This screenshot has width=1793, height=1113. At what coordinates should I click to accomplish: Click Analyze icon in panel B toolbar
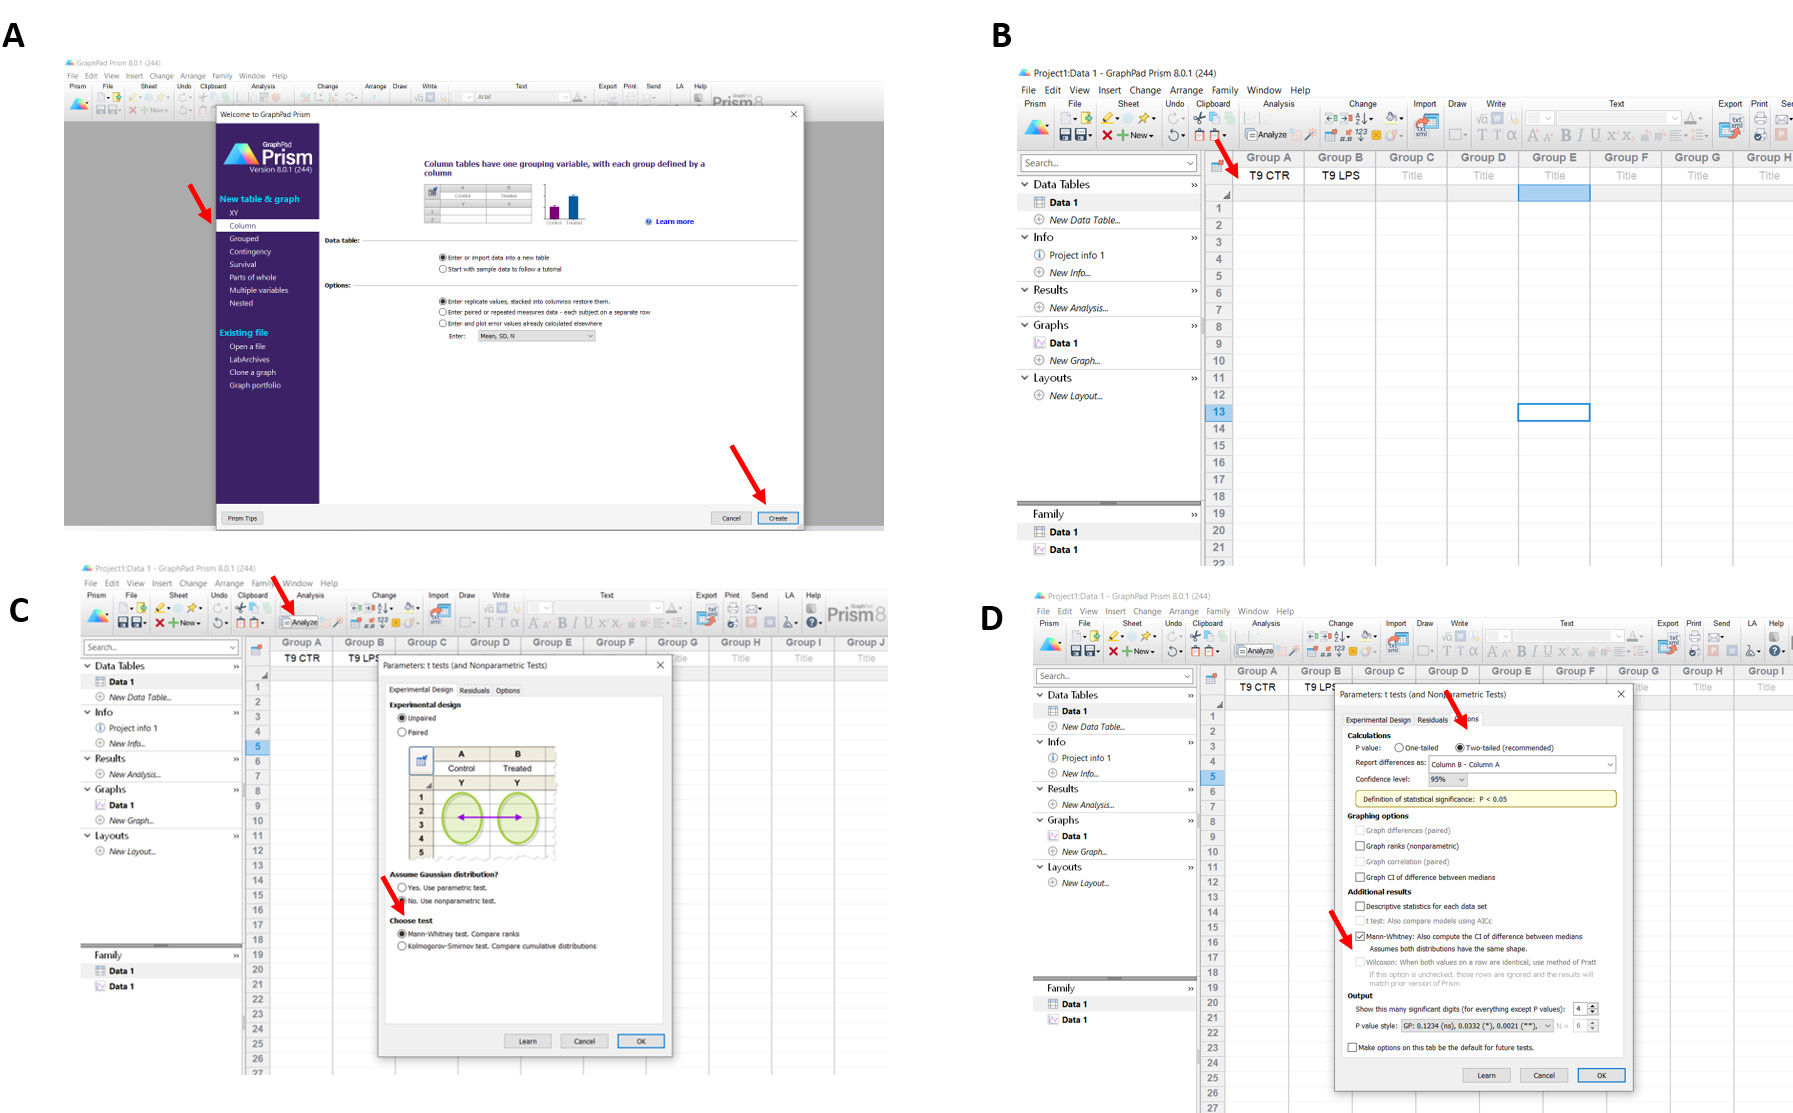(x=1266, y=135)
